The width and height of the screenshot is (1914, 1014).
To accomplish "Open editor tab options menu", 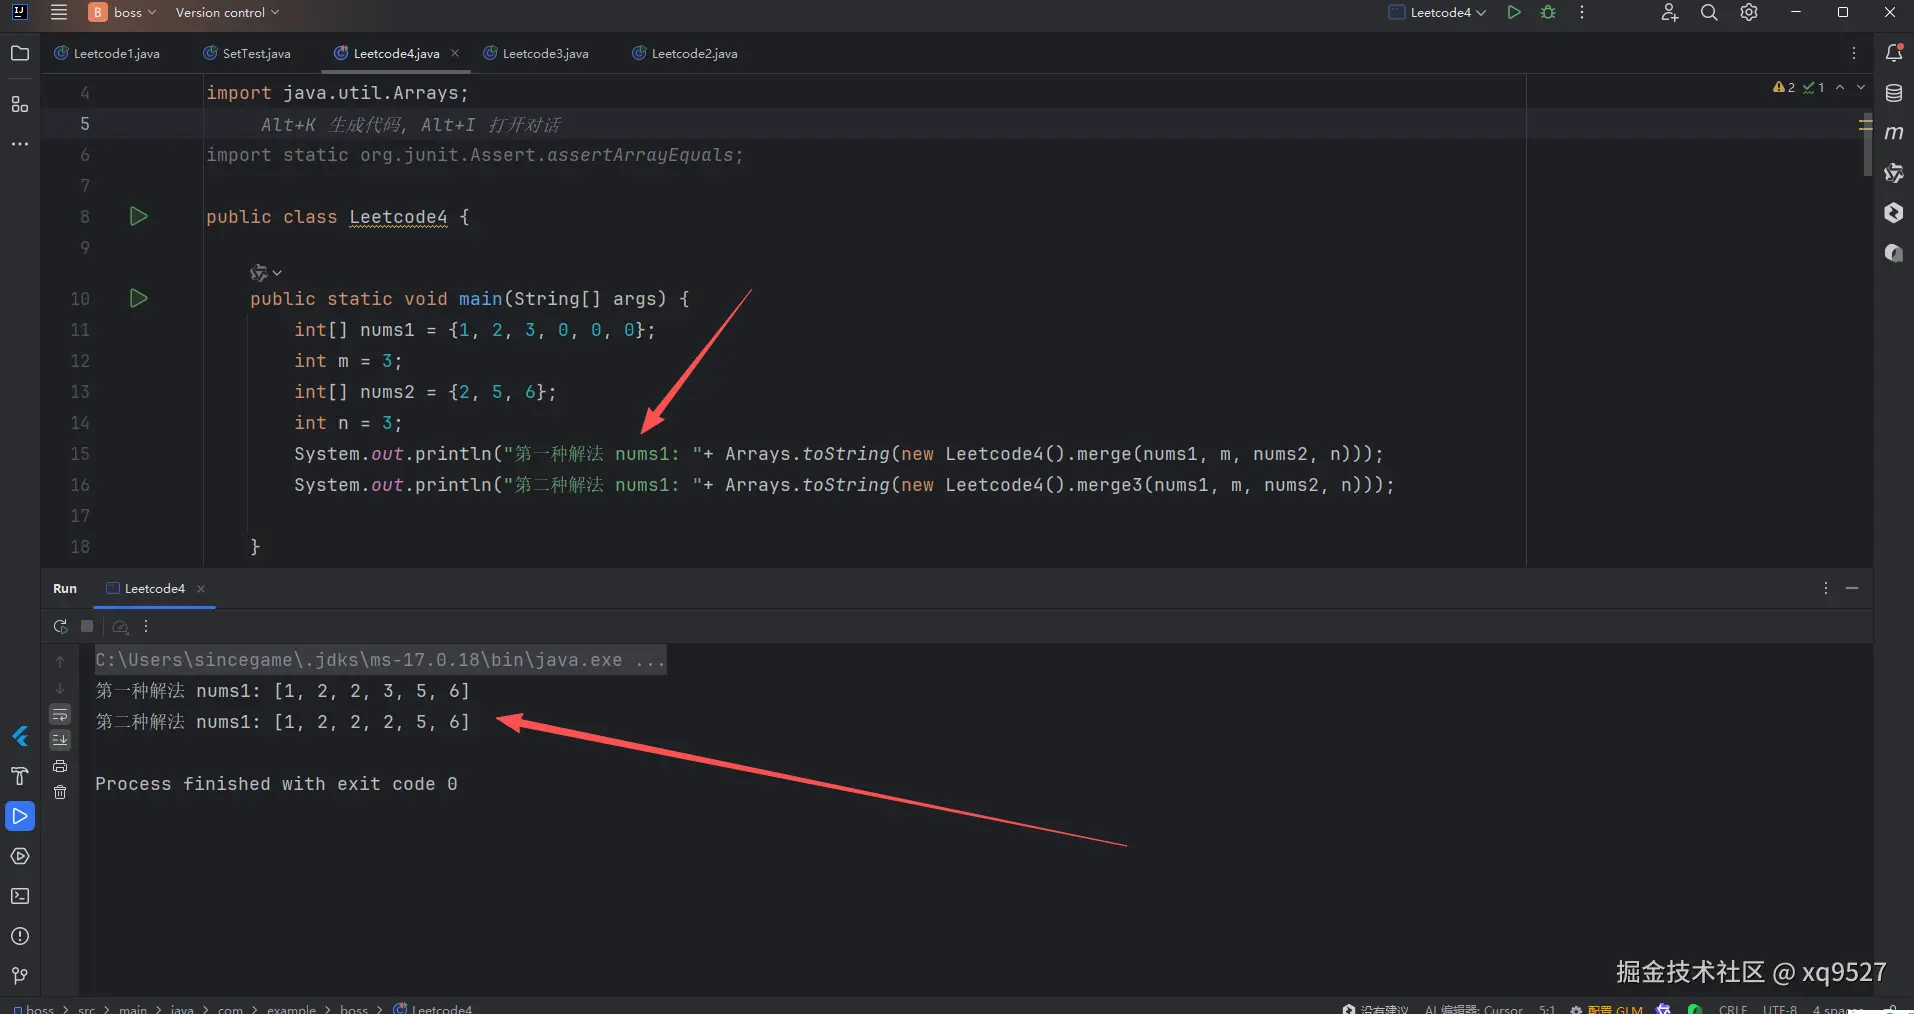I will pos(1854,53).
